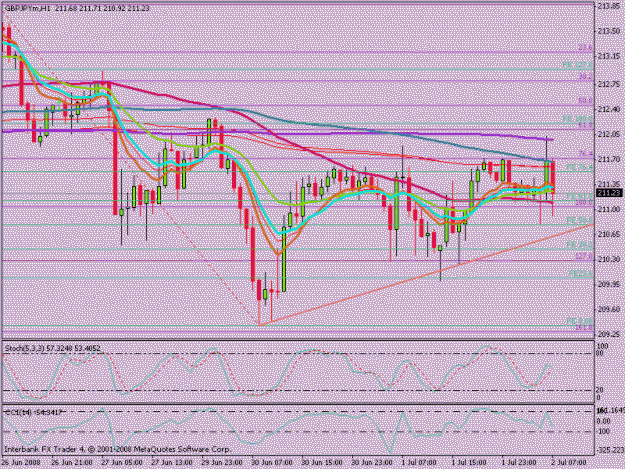Click the 212.05 price axis label
The width and height of the screenshot is (625, 469).
click(609, 134)
